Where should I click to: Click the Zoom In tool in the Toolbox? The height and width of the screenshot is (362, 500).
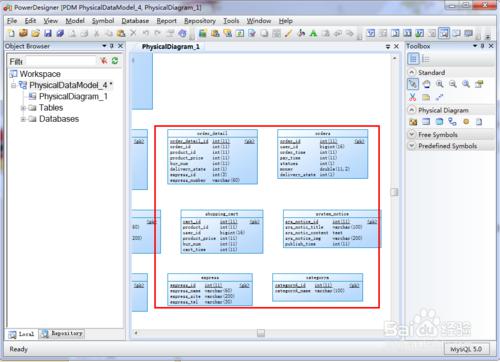point(440,84)
